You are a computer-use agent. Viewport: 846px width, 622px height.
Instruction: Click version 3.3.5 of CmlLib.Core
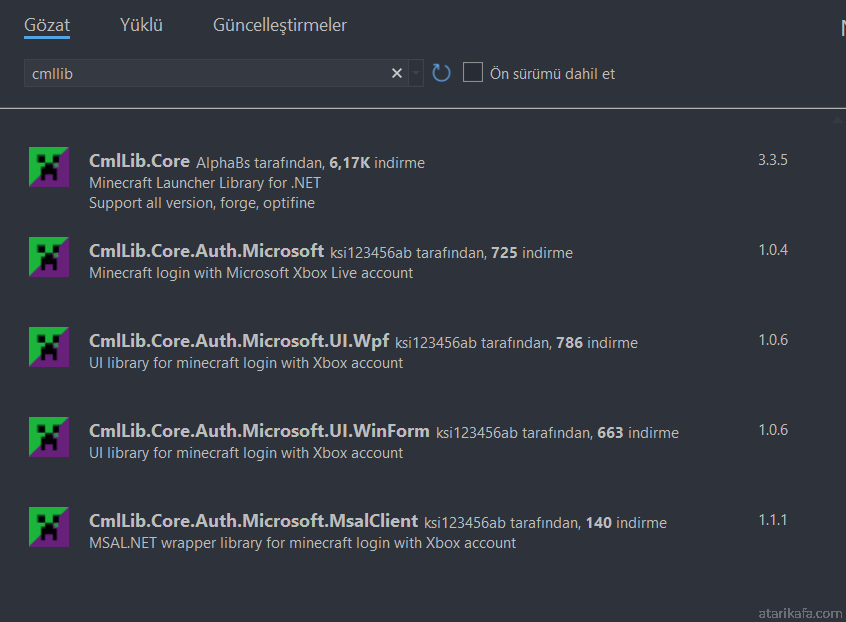coord(773,160)
